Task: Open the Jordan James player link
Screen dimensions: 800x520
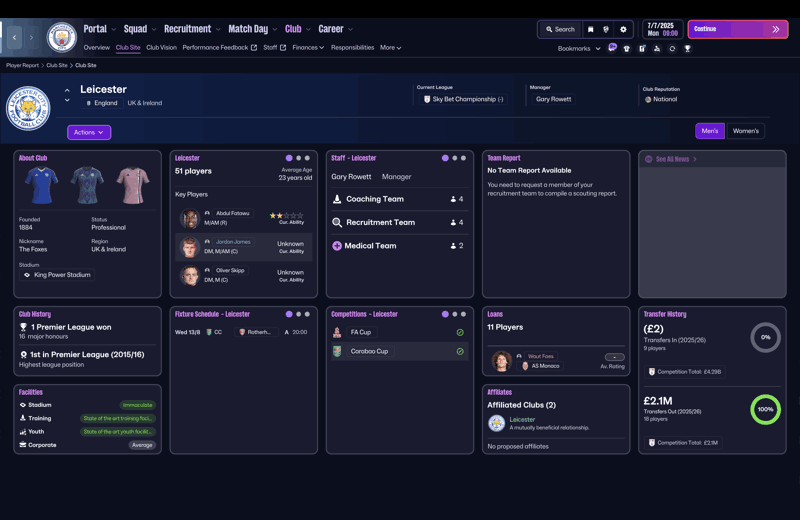Action: click(x=233, y=242)
